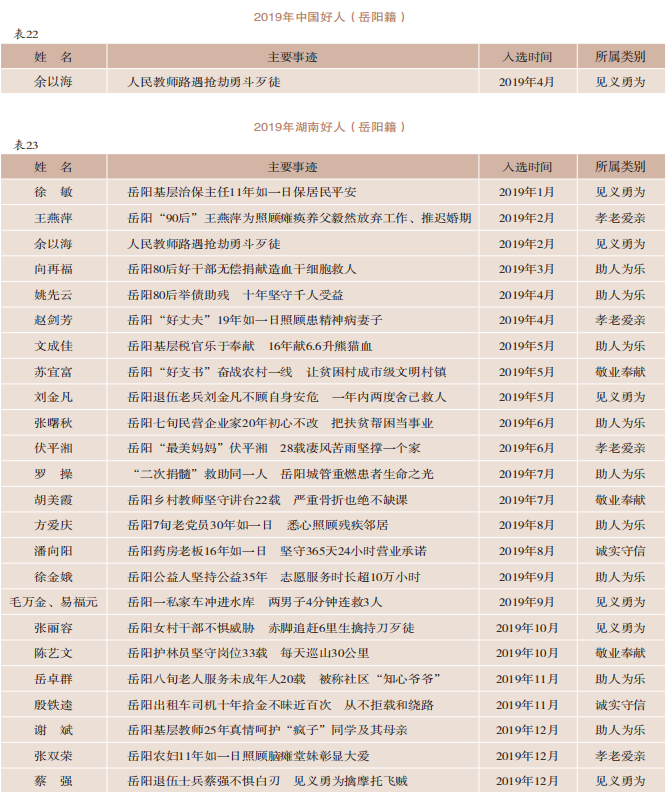Select the name cell 王燕萍

tap(53, 218)
